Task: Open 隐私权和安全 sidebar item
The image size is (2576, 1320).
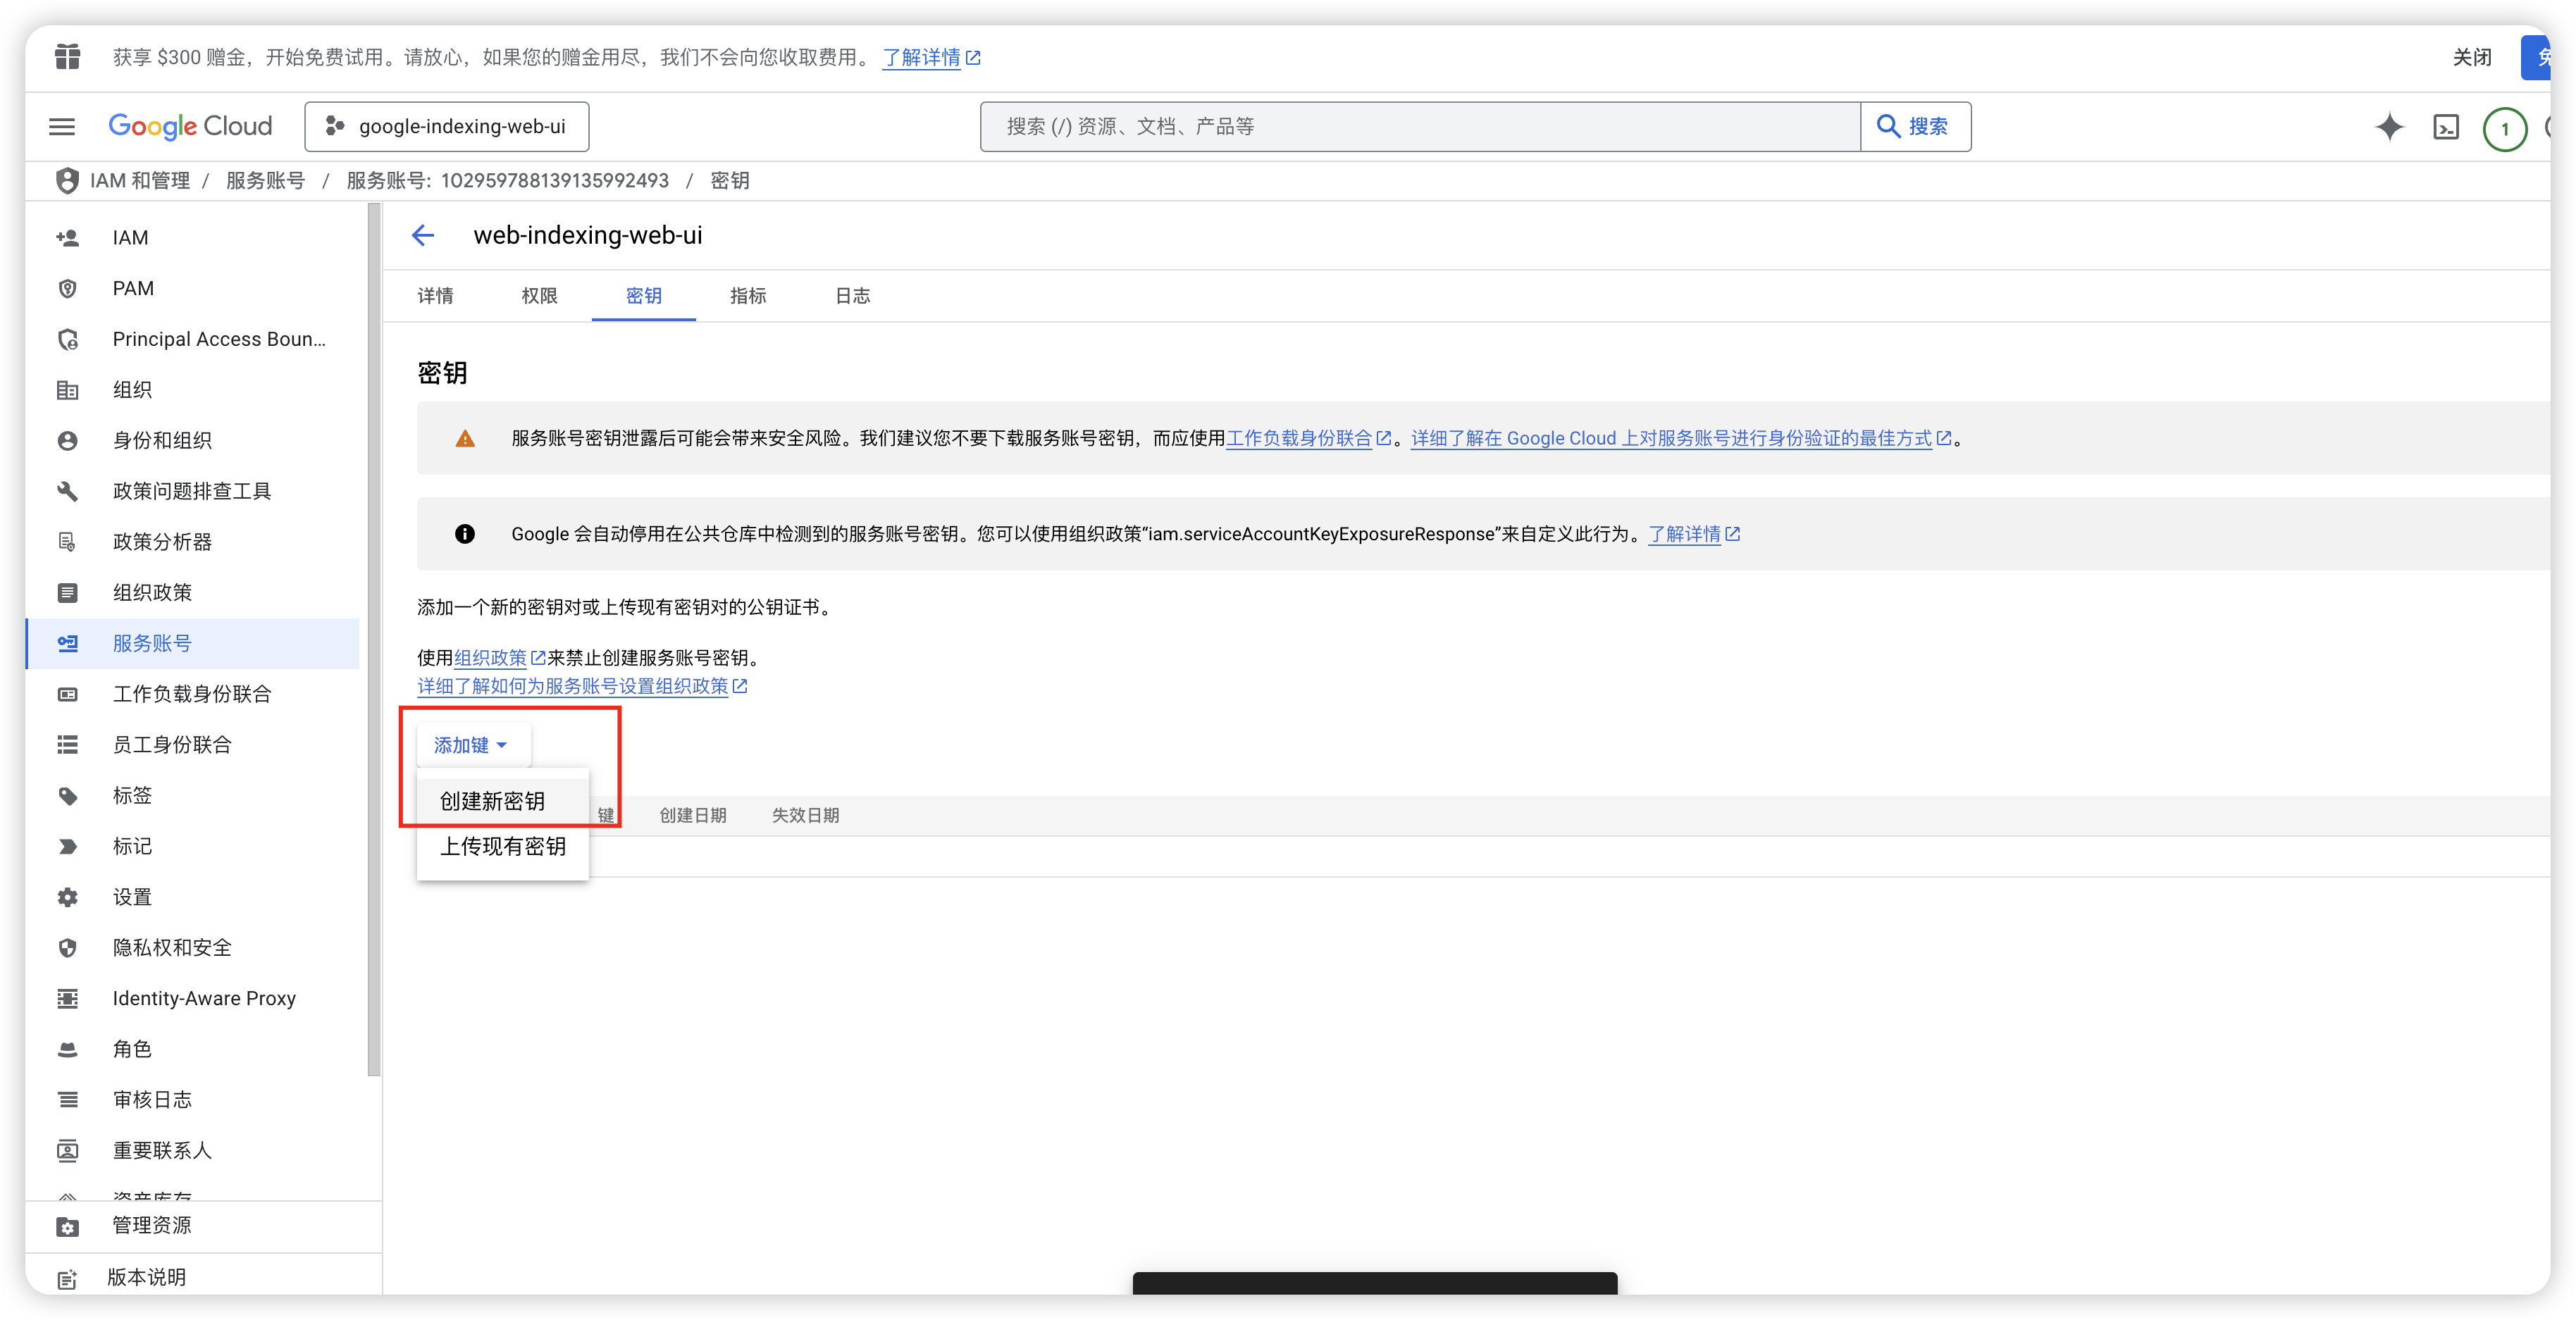Action: coord(192,947)
